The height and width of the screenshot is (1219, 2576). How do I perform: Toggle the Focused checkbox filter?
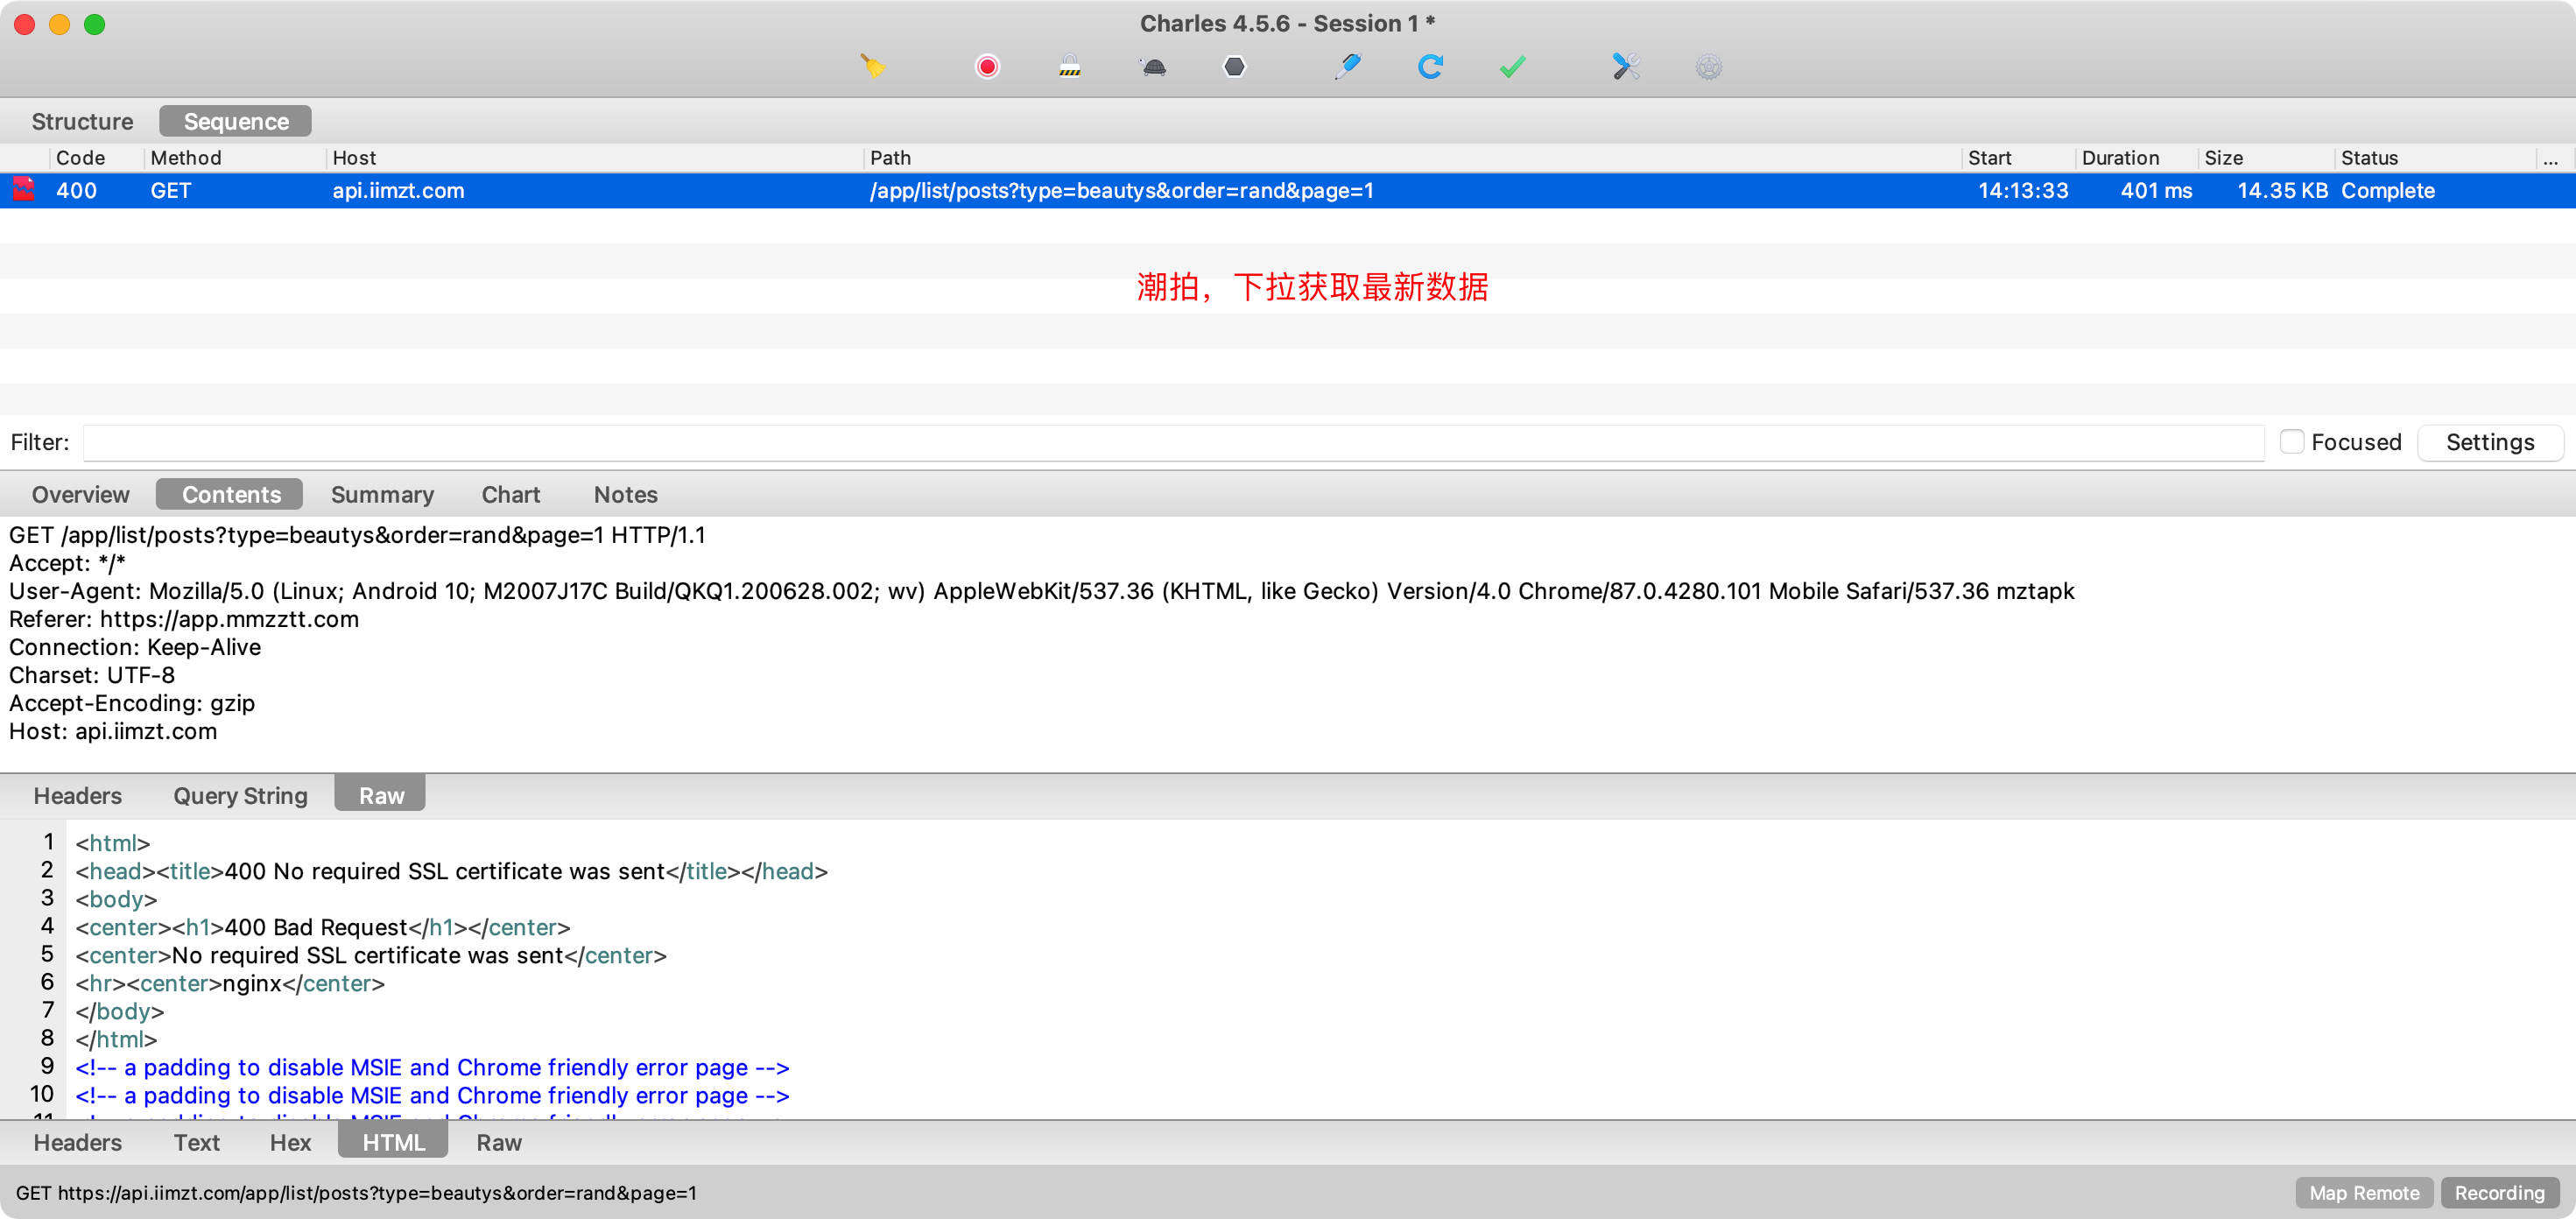tap(2291, 442)
